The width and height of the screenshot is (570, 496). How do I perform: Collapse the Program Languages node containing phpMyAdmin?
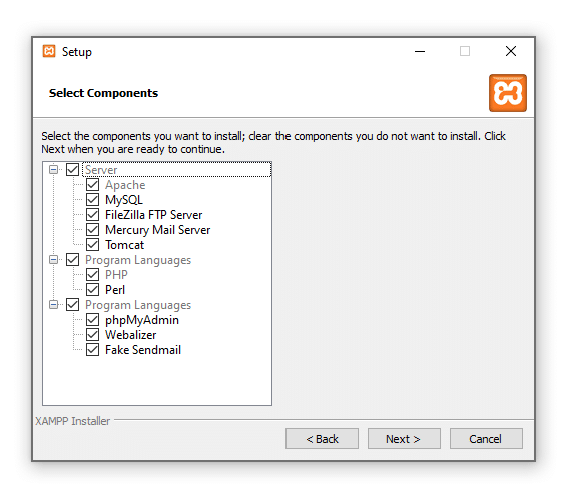tap(53, 305)
